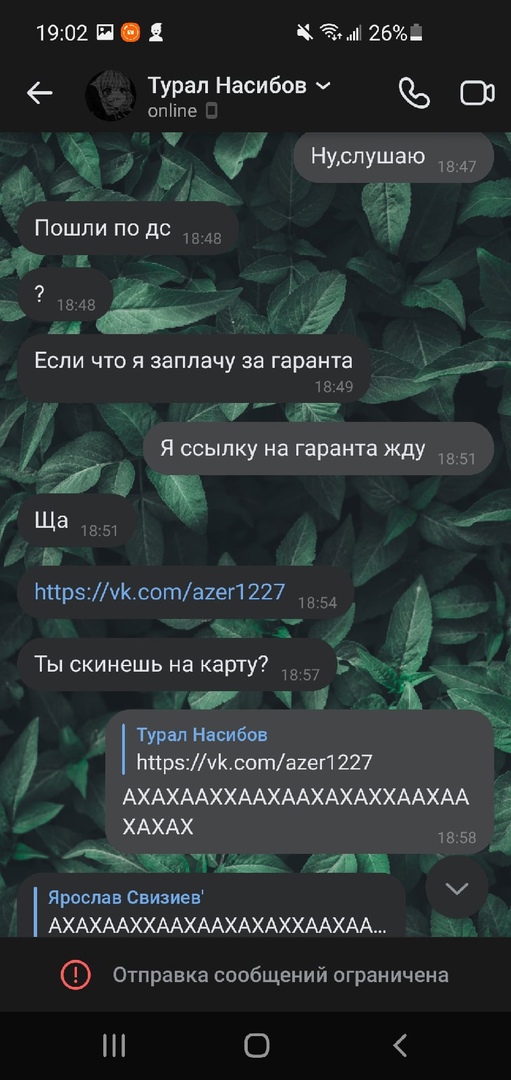Image resolution: width=511 pixels, height=1080 pixels.
Task: Open the https://vk.com/azer1227 link message
Action: click(x=160, y=592)
